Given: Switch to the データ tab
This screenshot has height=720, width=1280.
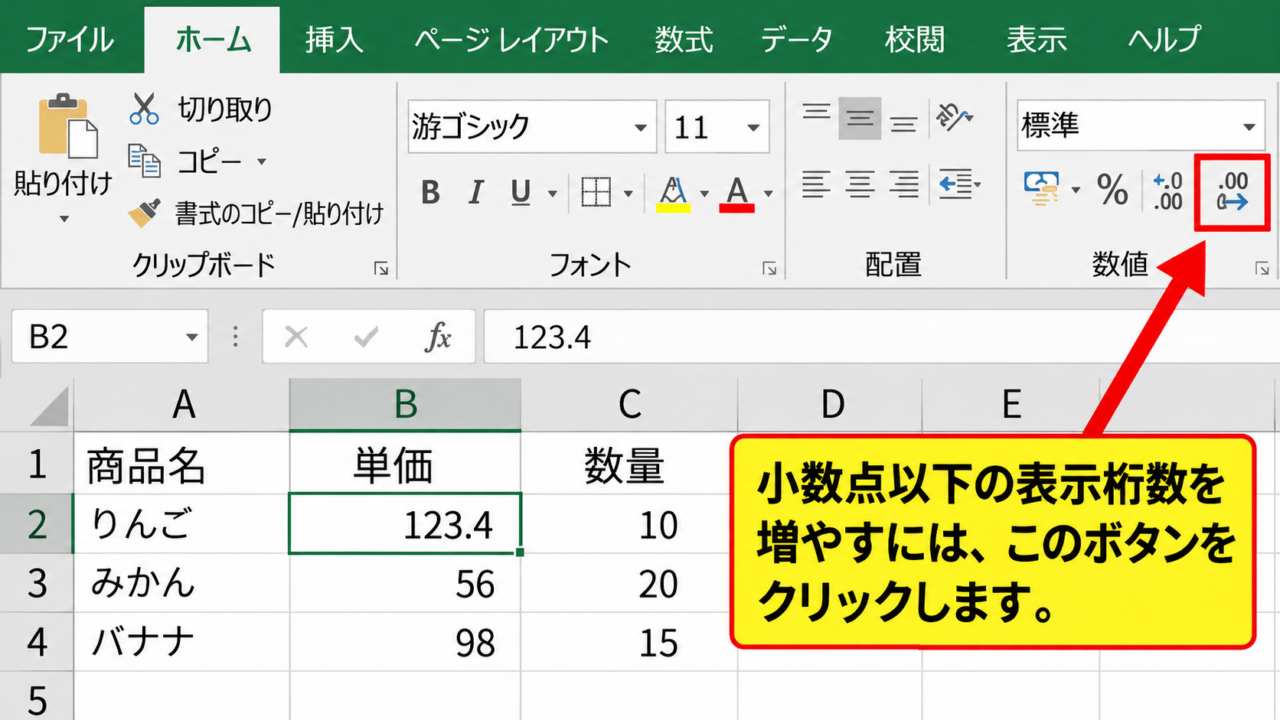Looking at the screenshot, I should [x=796, y=40].
